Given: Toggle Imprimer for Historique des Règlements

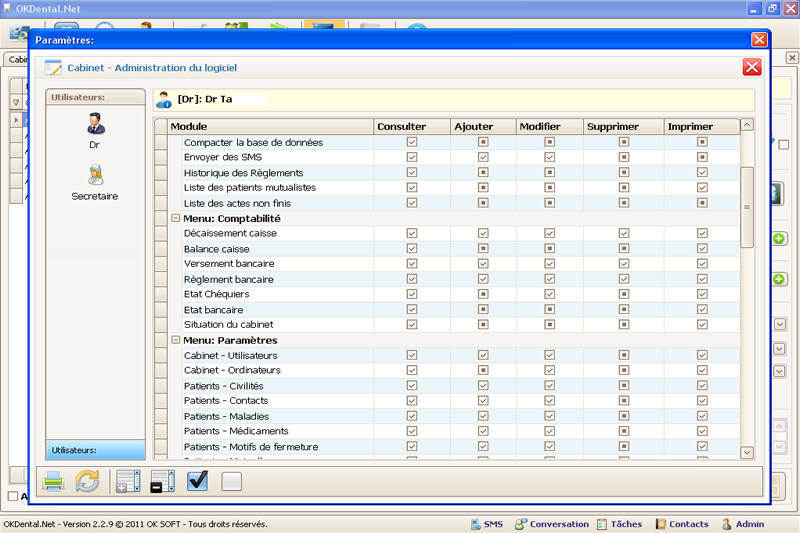Looking at the screenshot, I should (702, 172).
